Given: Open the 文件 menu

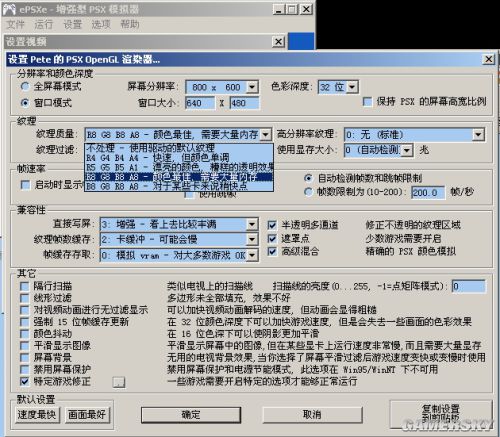Looking at the screenshot, I should point(15,24).
